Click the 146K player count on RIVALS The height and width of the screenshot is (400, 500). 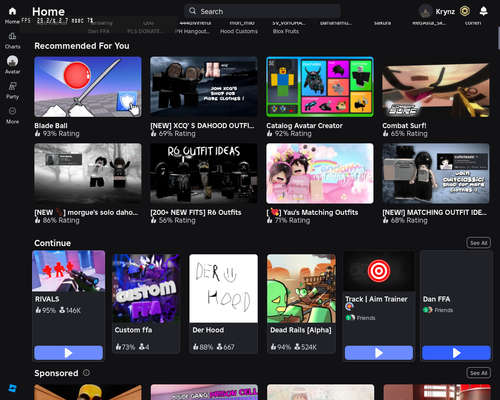(x=70, y=310)
